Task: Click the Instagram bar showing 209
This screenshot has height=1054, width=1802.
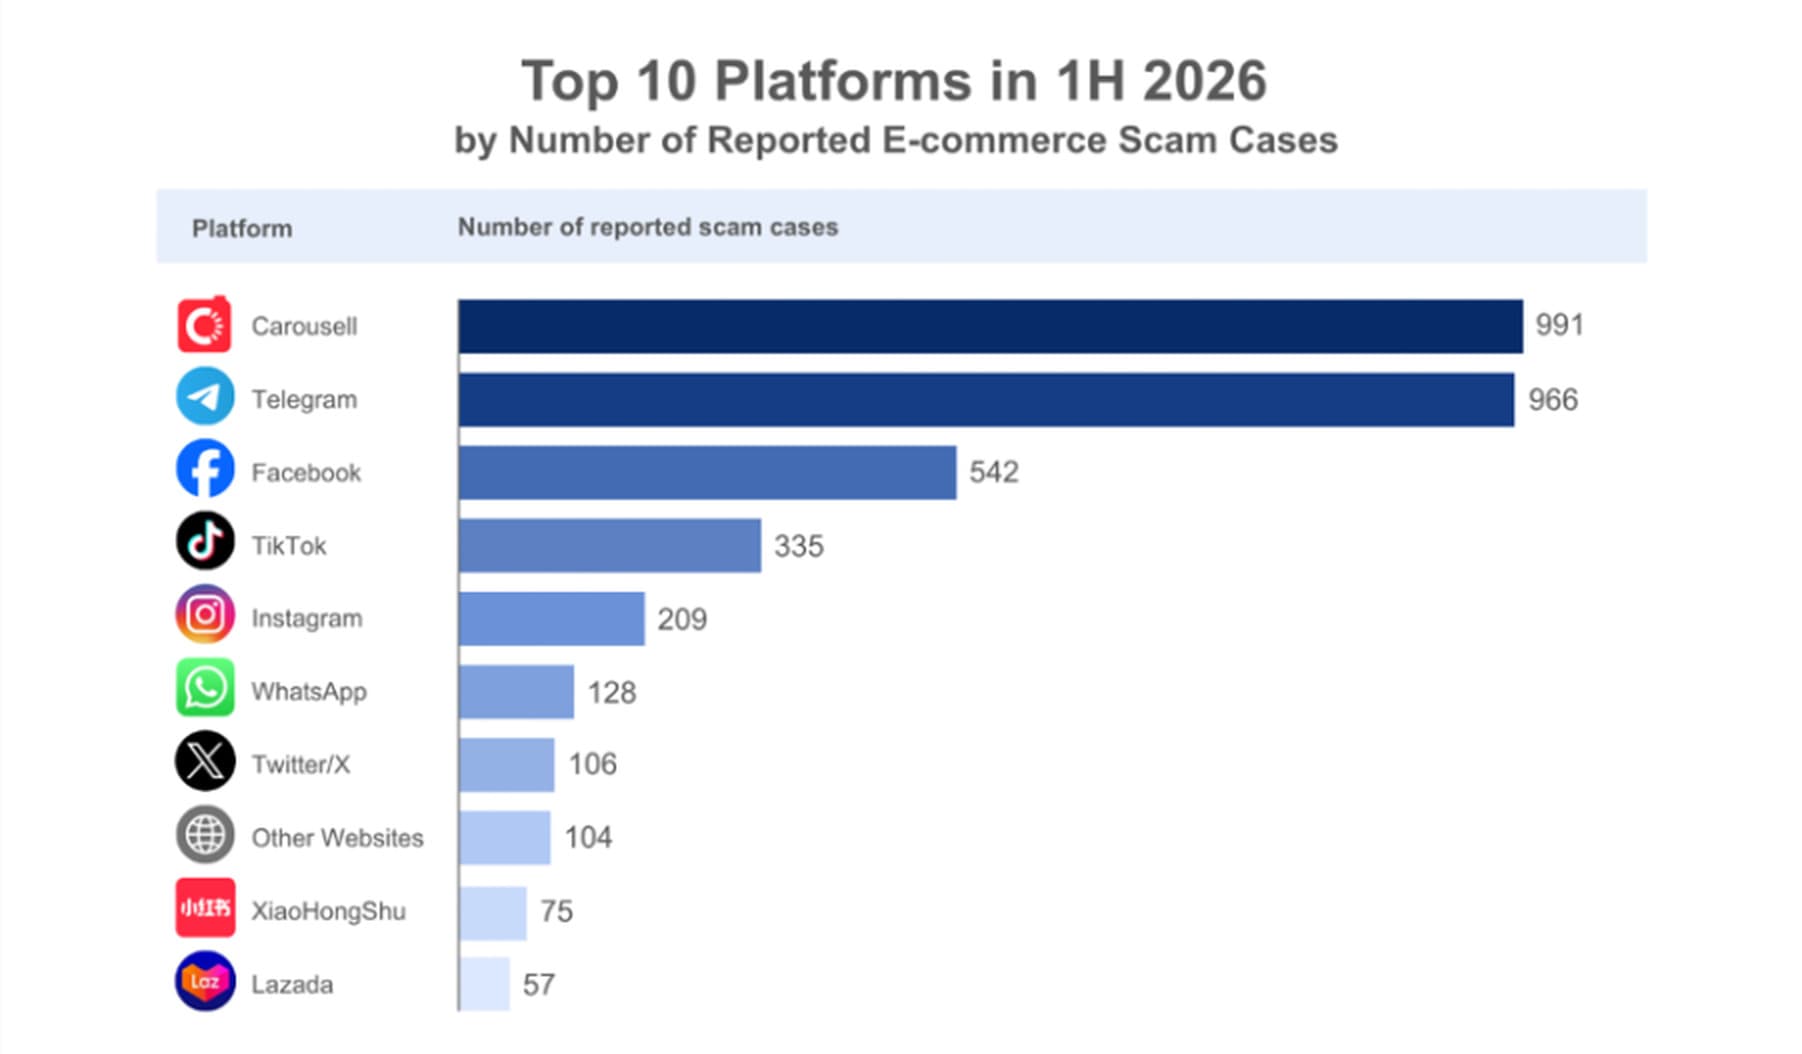Action: (552, 619)
